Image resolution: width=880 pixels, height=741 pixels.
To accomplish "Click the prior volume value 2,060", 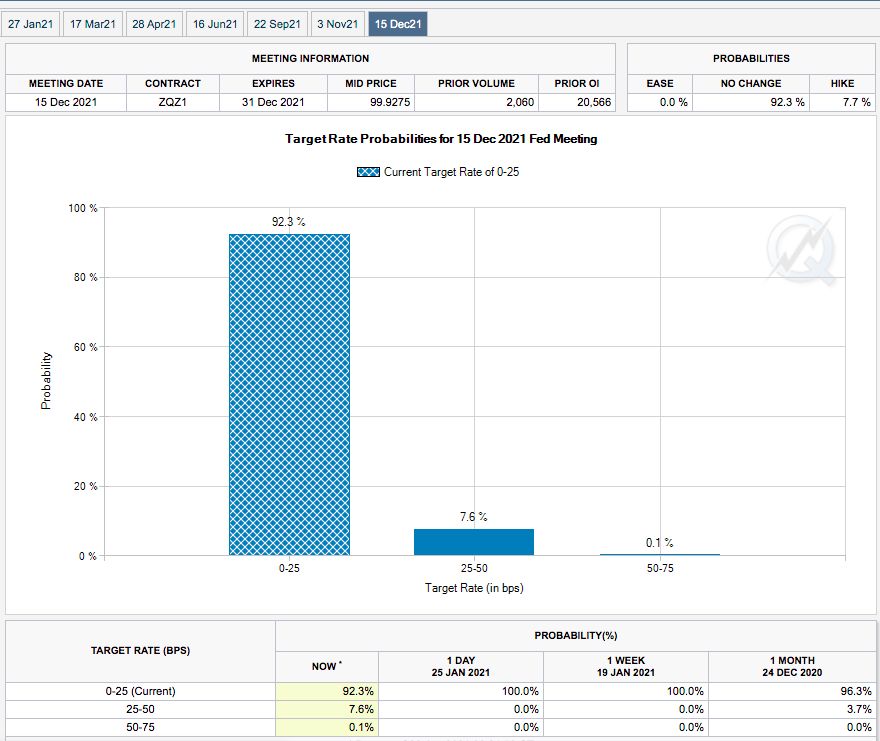I will 520,102.
